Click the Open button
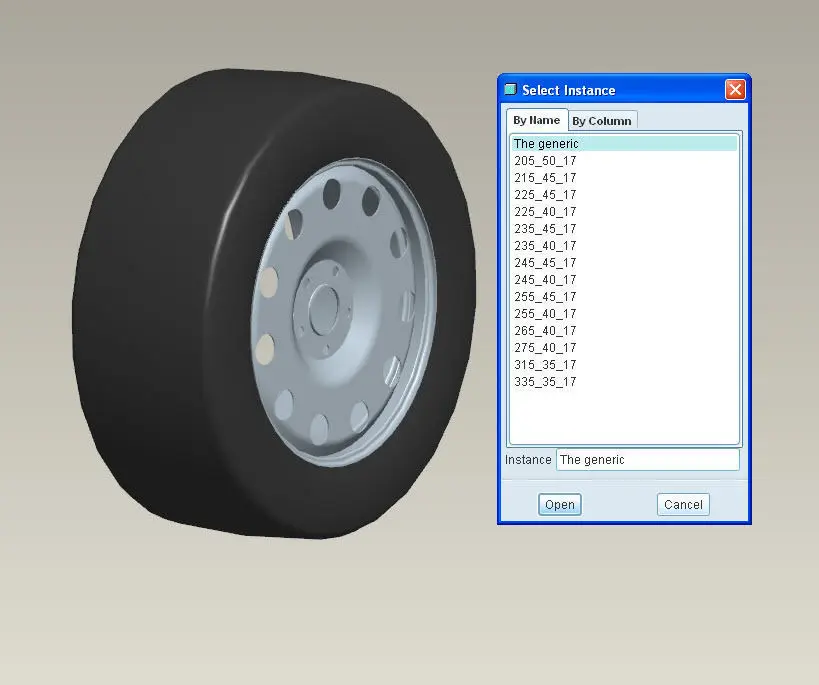The width and height of the screenshot is (819, 685). tap(559, 505)
